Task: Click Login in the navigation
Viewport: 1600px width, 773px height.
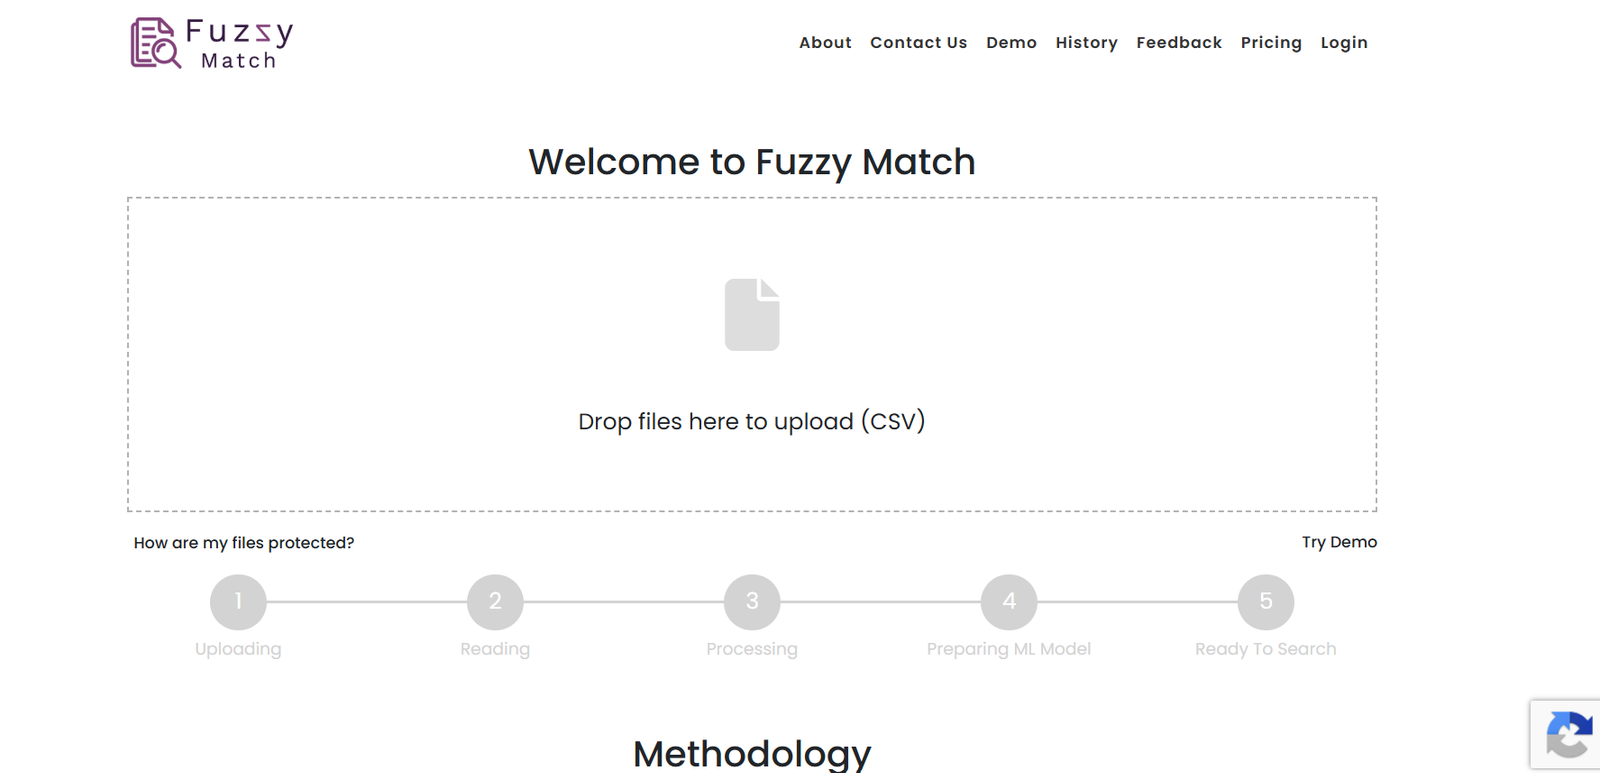Action: tap(1344, 43)
